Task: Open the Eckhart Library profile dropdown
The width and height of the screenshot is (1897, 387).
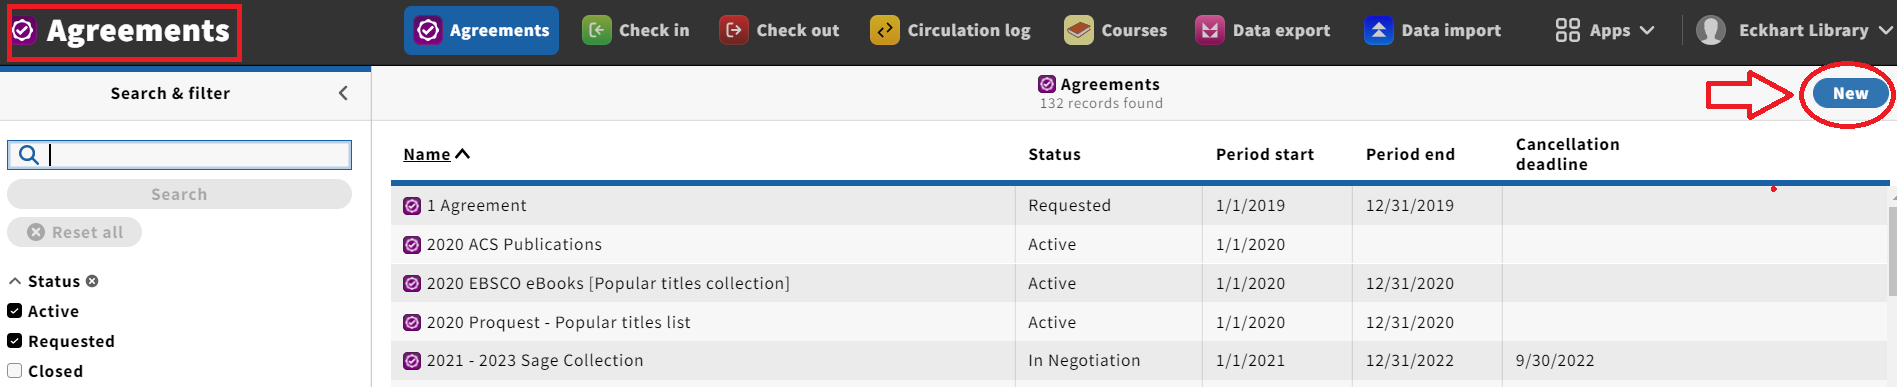Action: 1793,30
